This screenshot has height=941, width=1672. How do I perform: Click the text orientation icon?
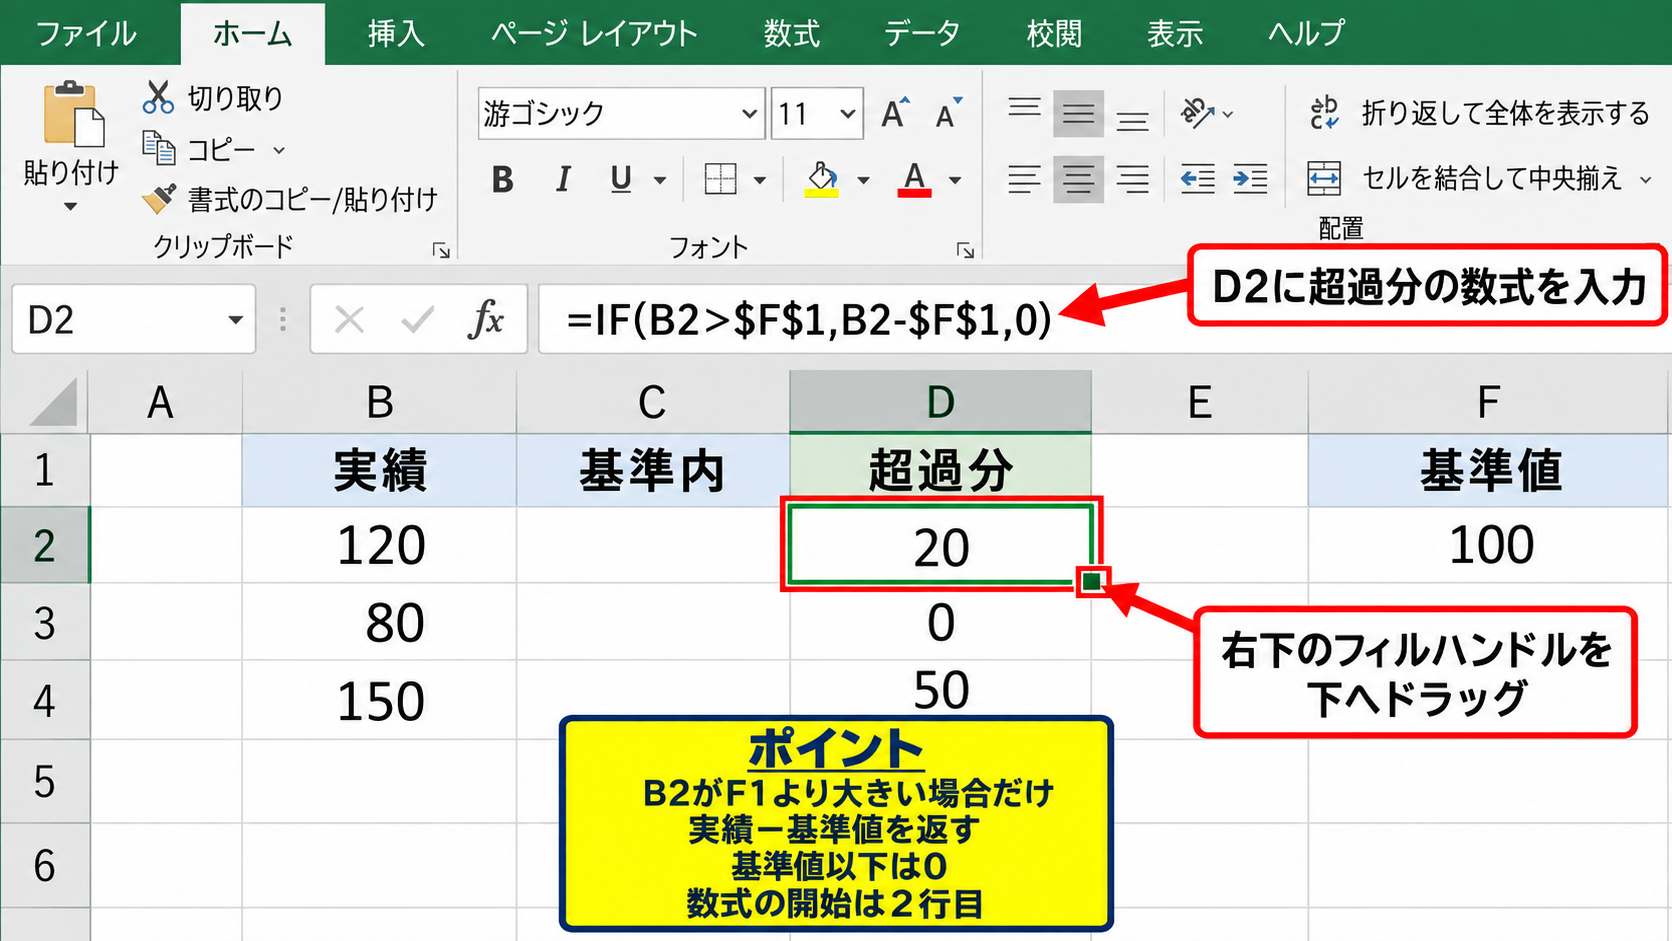(x=1198, y=113)
